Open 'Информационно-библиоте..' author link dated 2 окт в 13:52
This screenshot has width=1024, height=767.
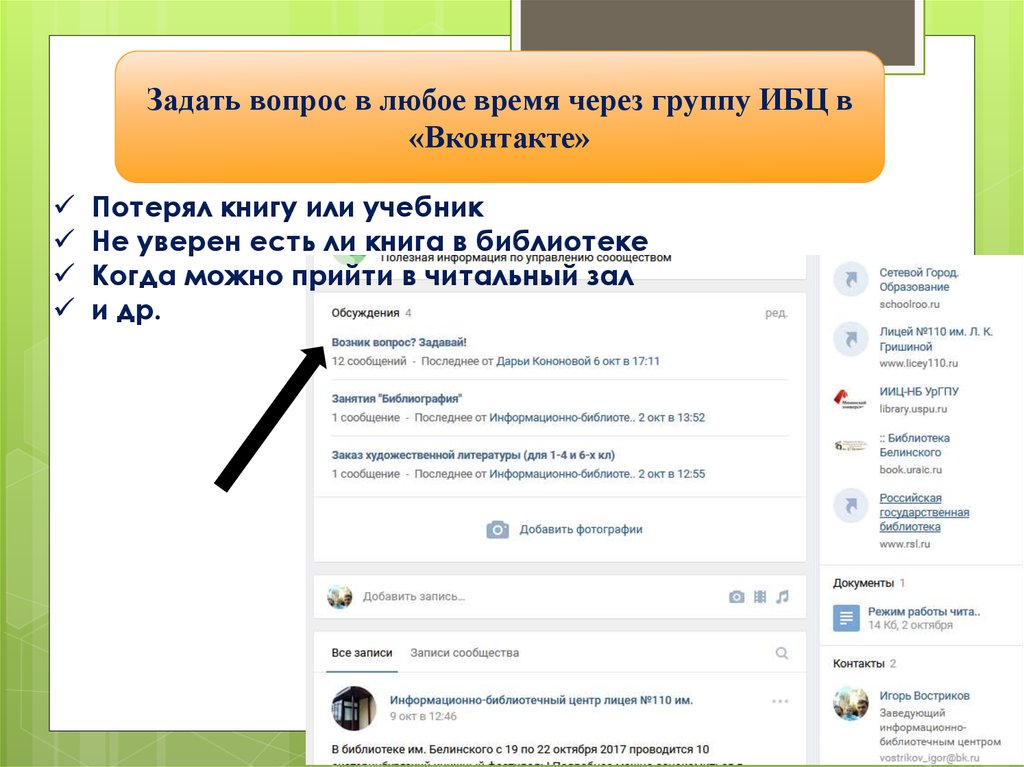[x=562, y=417]
